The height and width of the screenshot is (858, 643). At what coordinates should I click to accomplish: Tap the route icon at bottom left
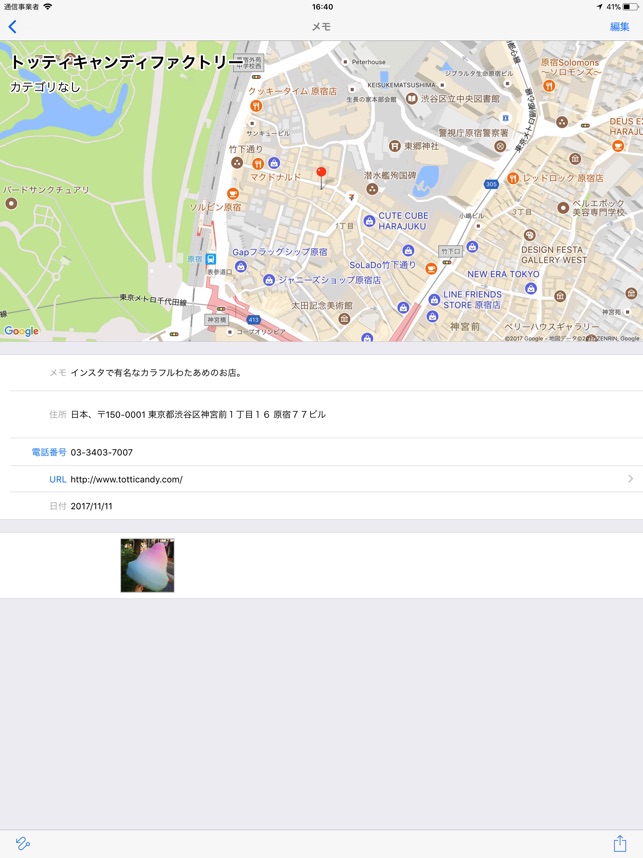22,843
